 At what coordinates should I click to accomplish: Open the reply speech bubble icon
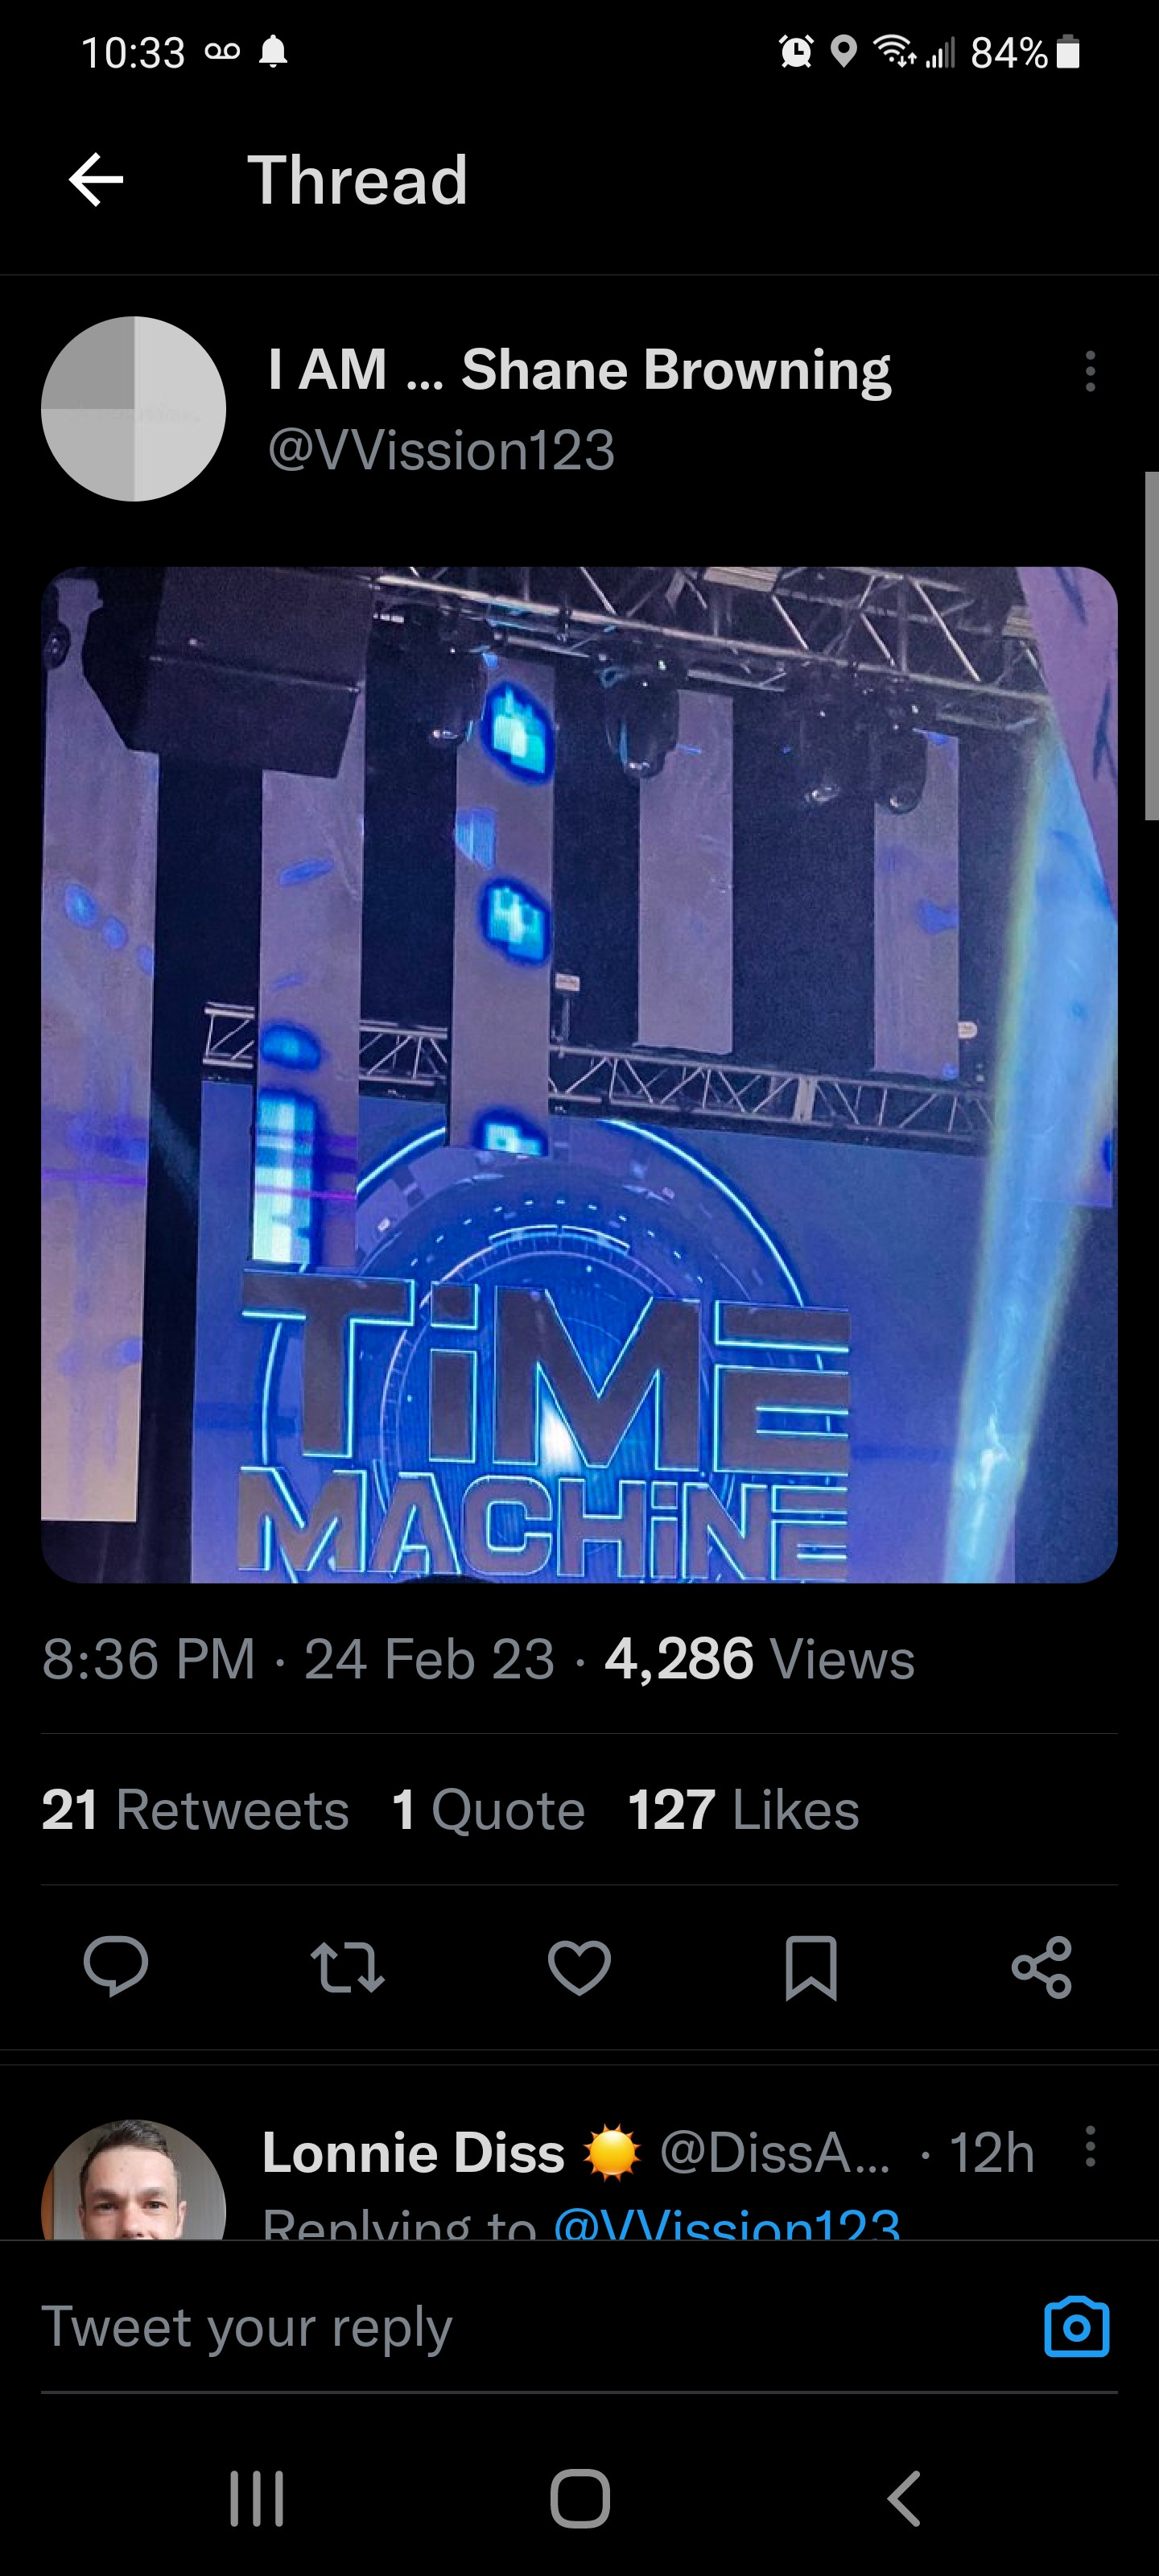116,1966
